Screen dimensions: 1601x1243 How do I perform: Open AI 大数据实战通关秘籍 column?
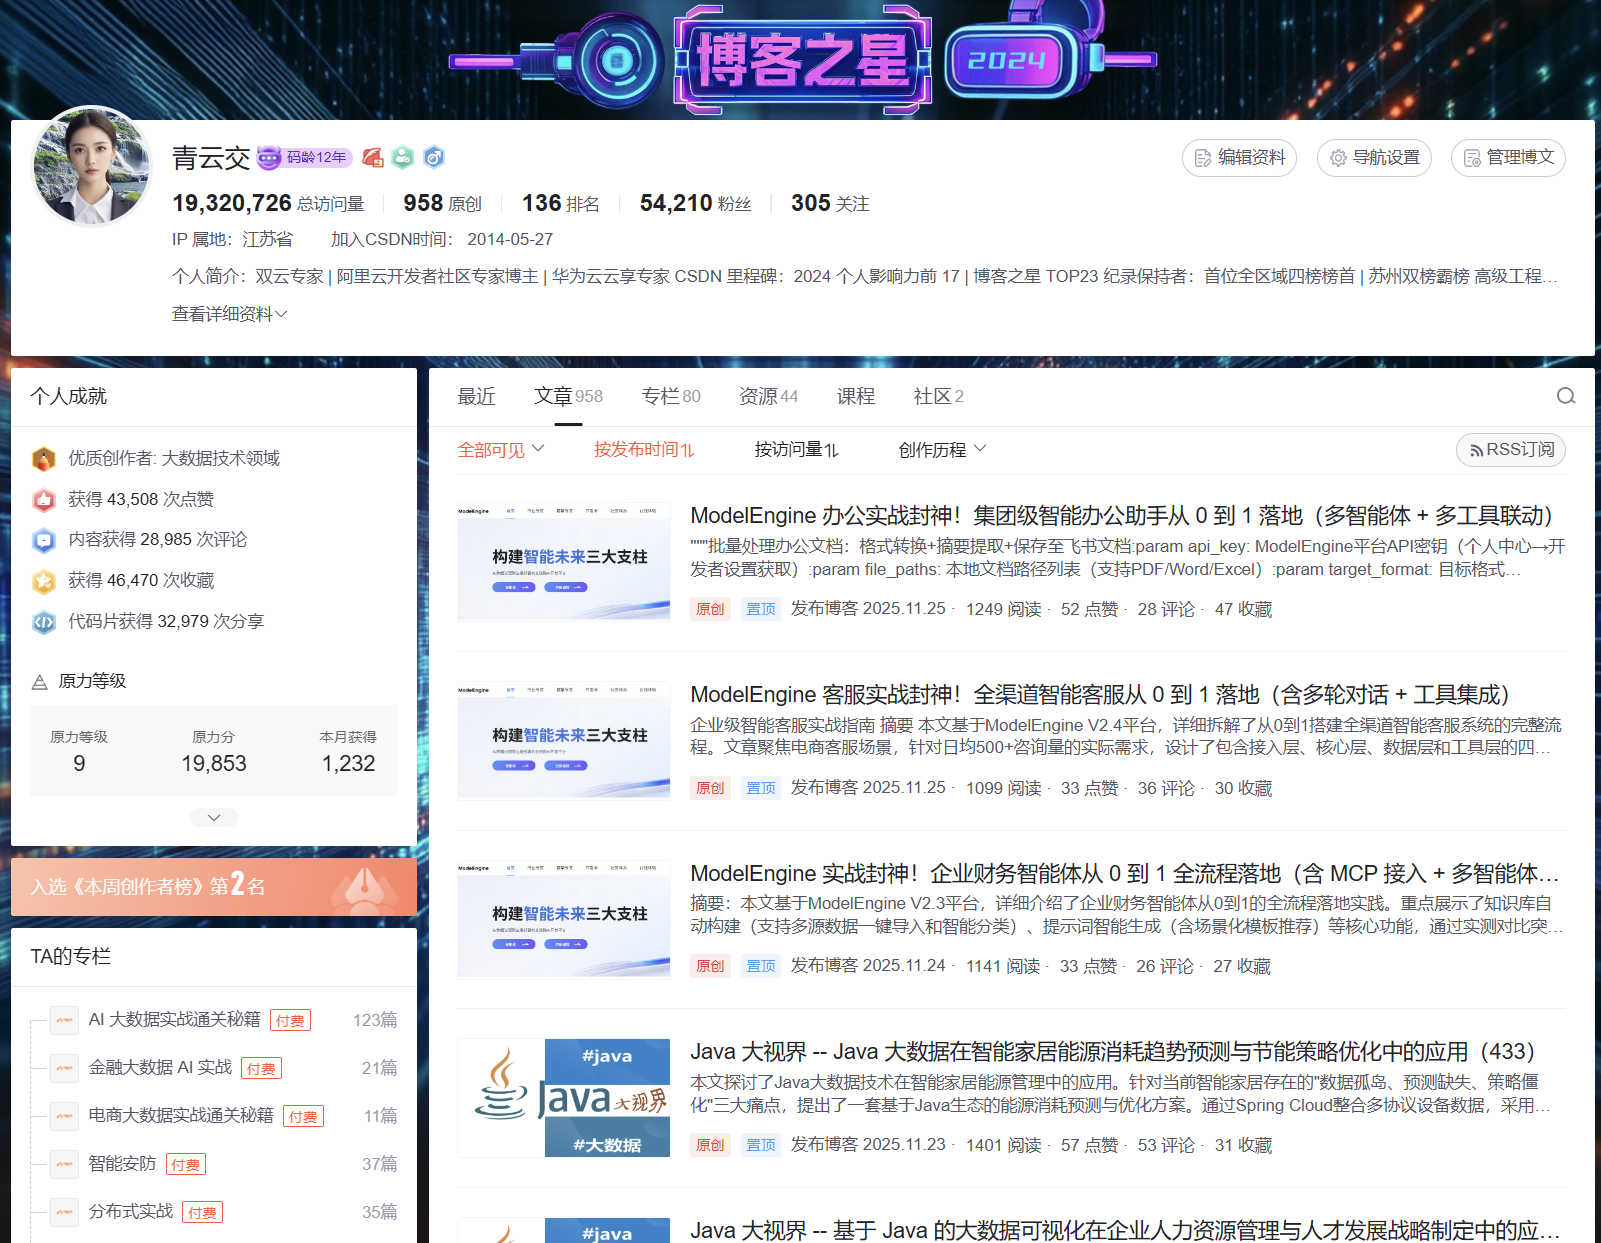174,1019
